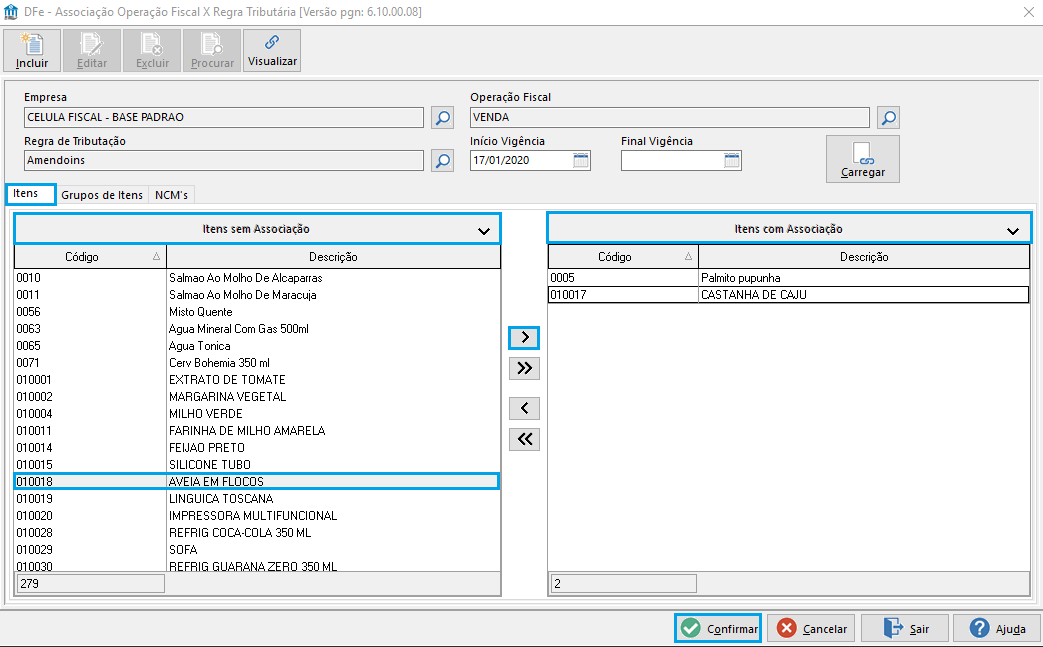Click the Incluir toolbar button

(x=32, y=51)
